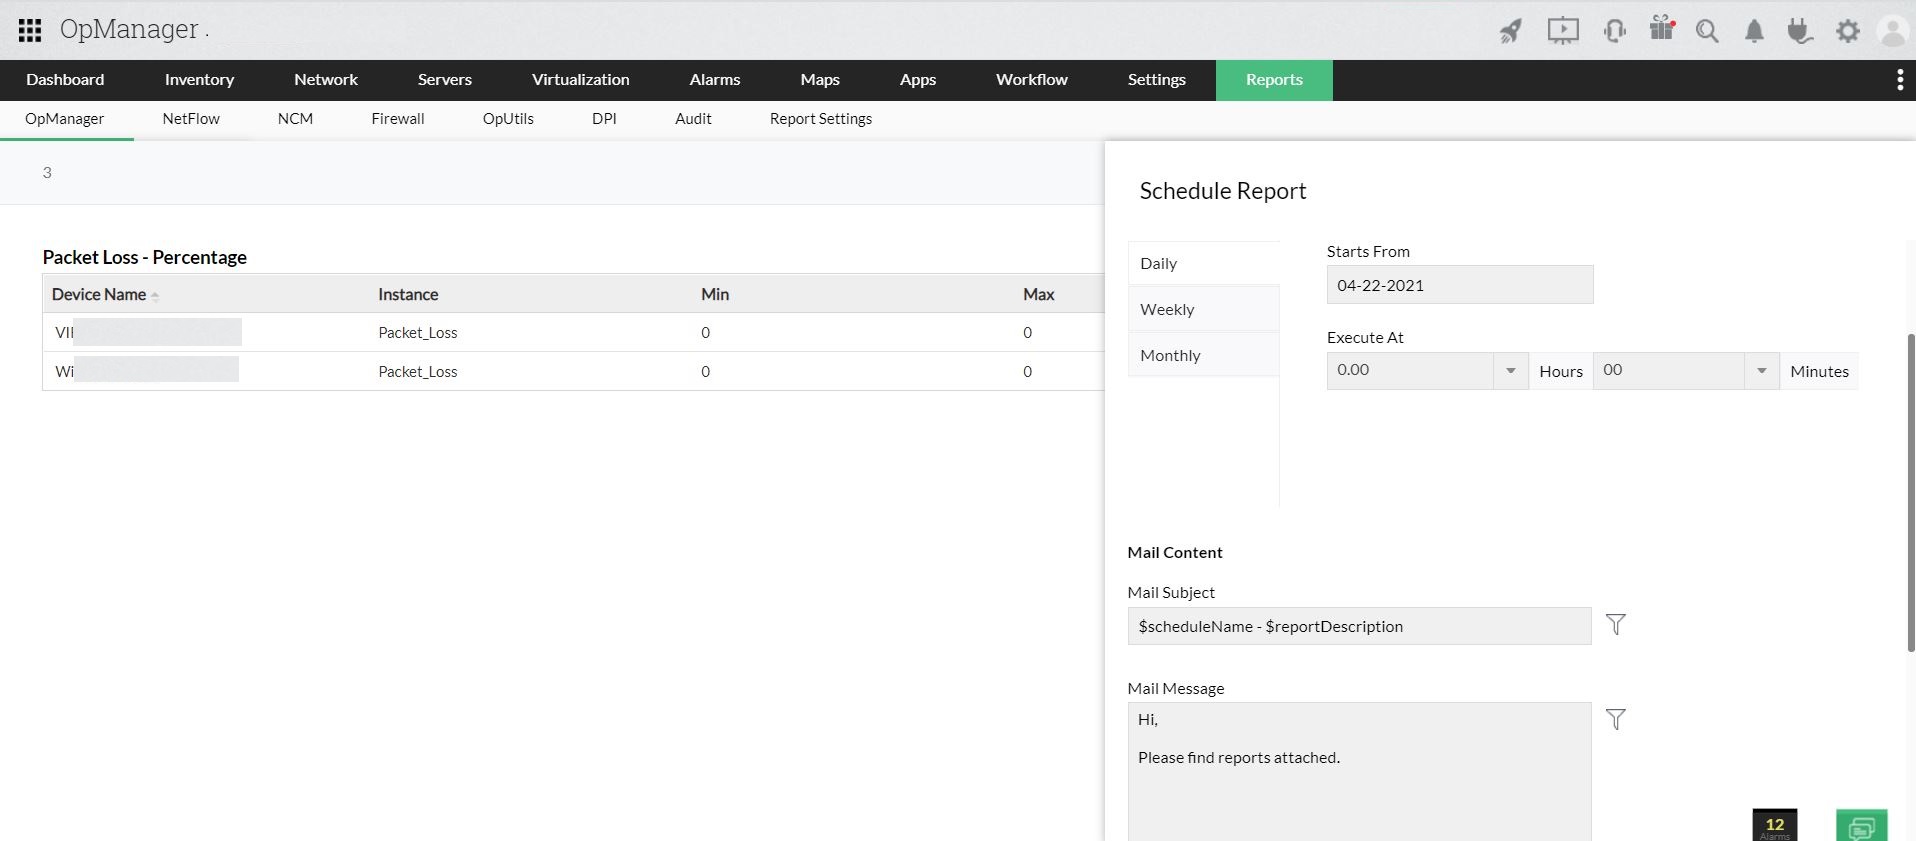
Task: Expand the Minutes dropdown arrow
Action: (x=1762, y=371)
